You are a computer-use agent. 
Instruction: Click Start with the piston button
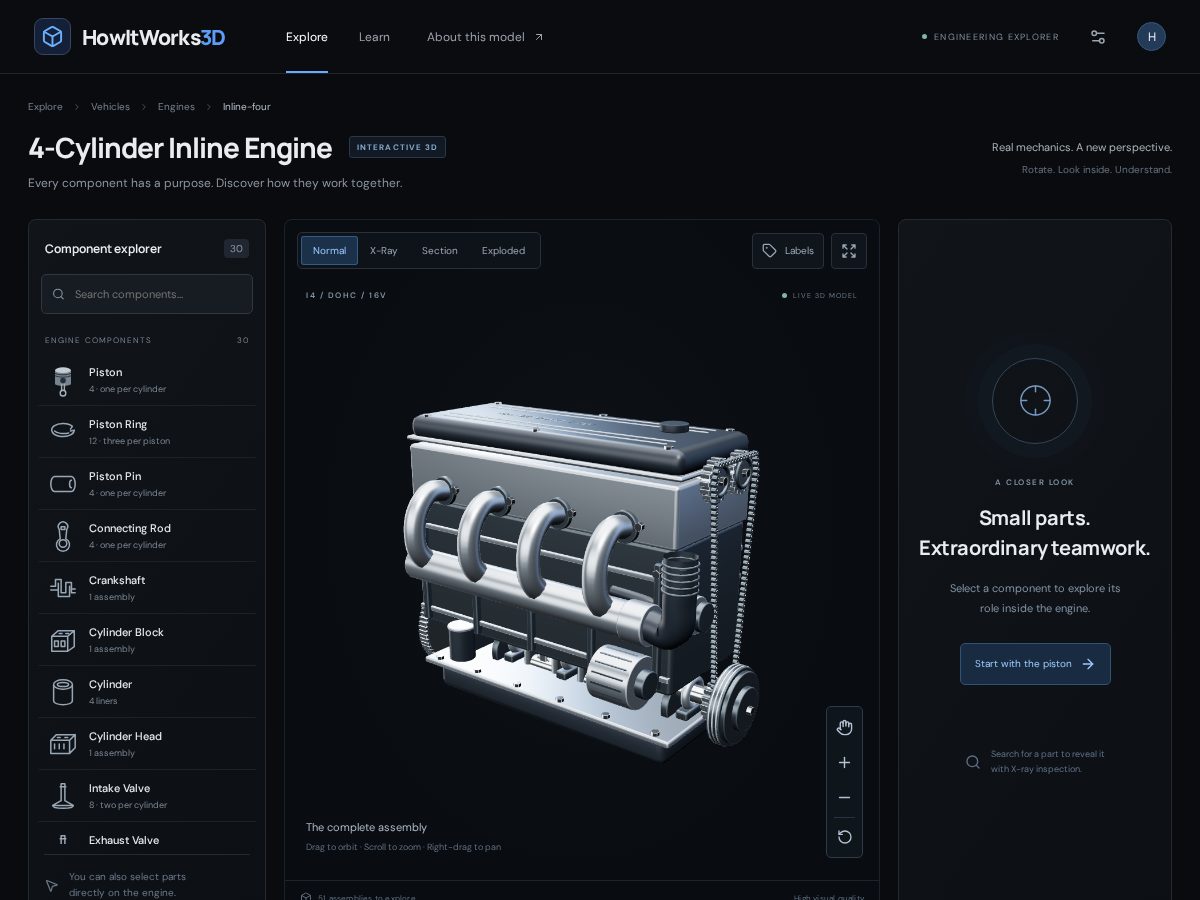point(1035,664)
